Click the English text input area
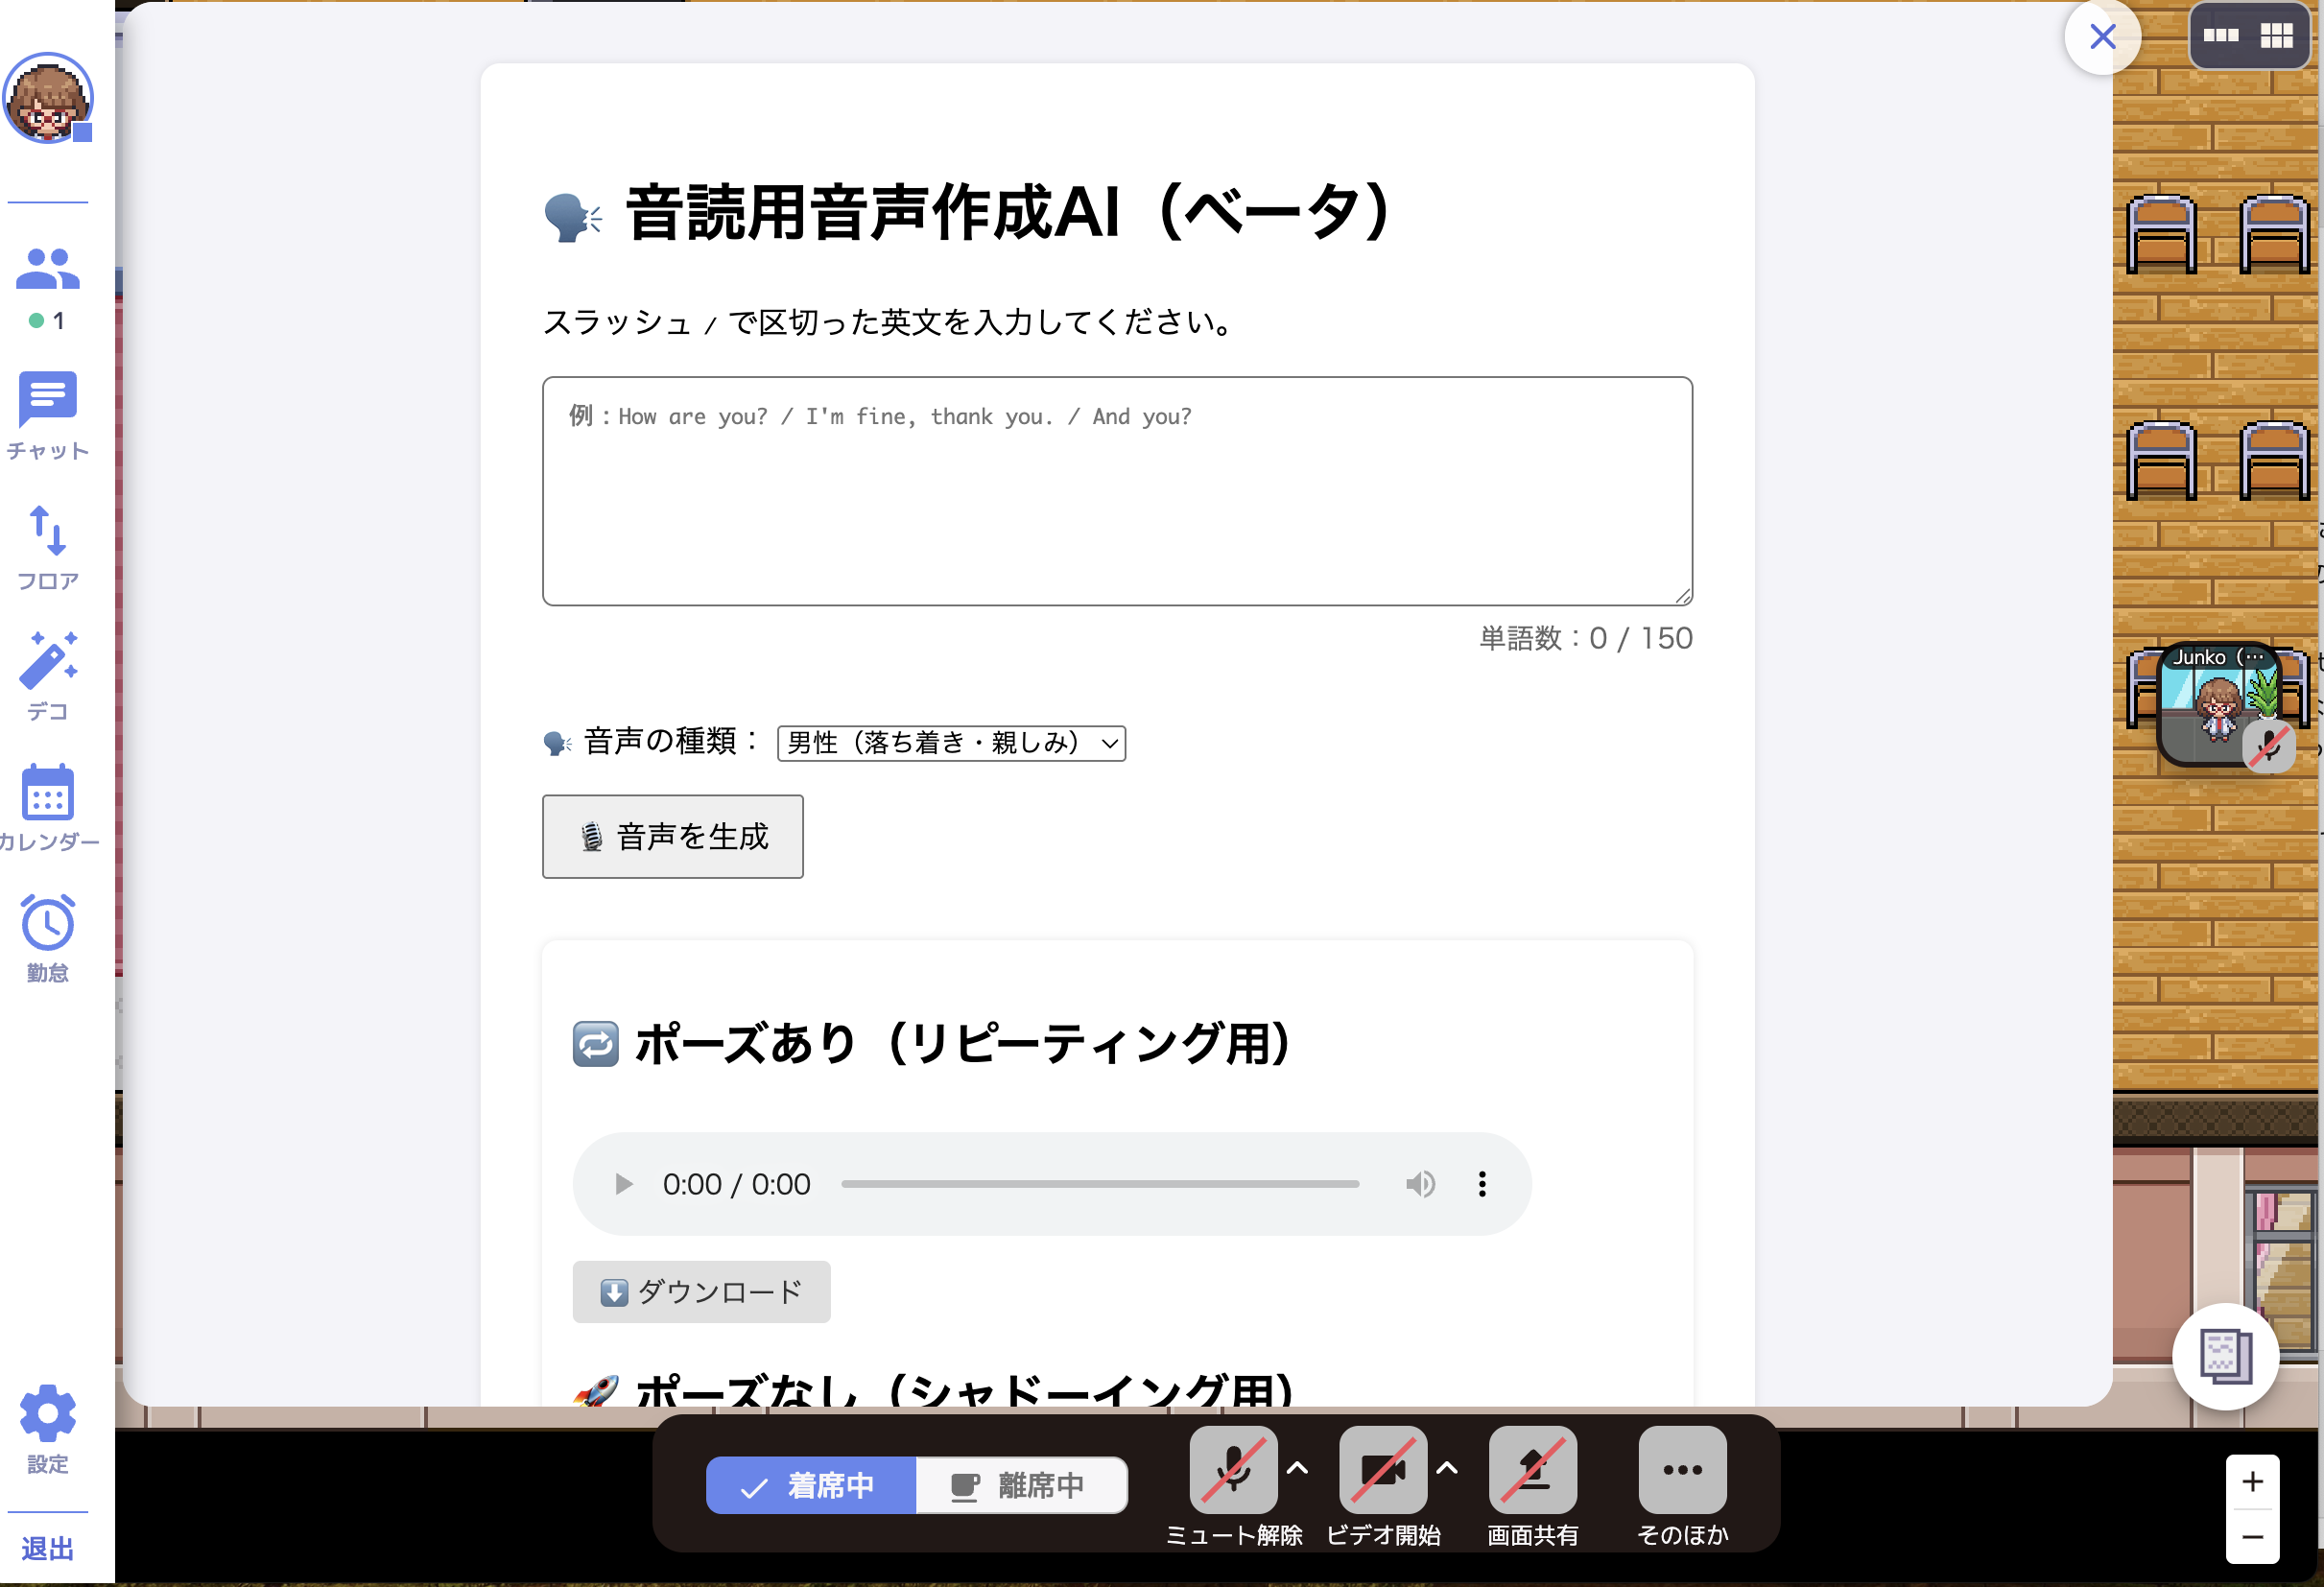 click(x=1116, y=491)
